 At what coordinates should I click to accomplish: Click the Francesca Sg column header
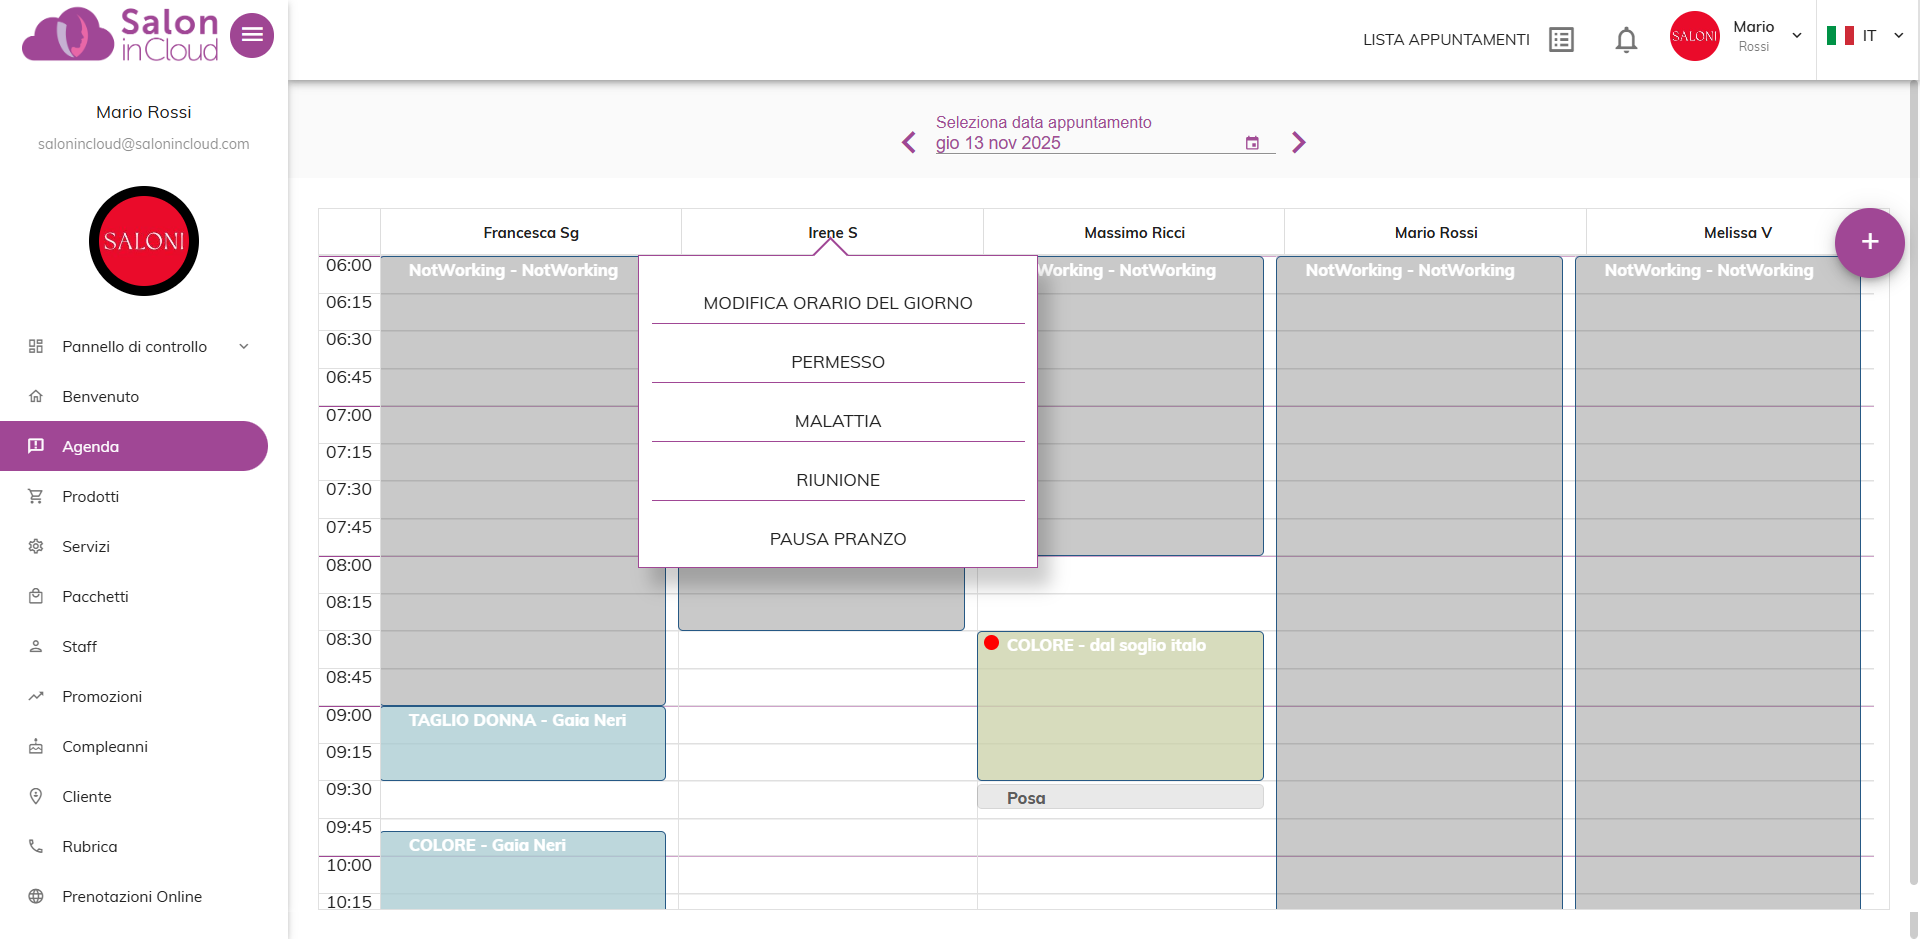coord(531,233)
